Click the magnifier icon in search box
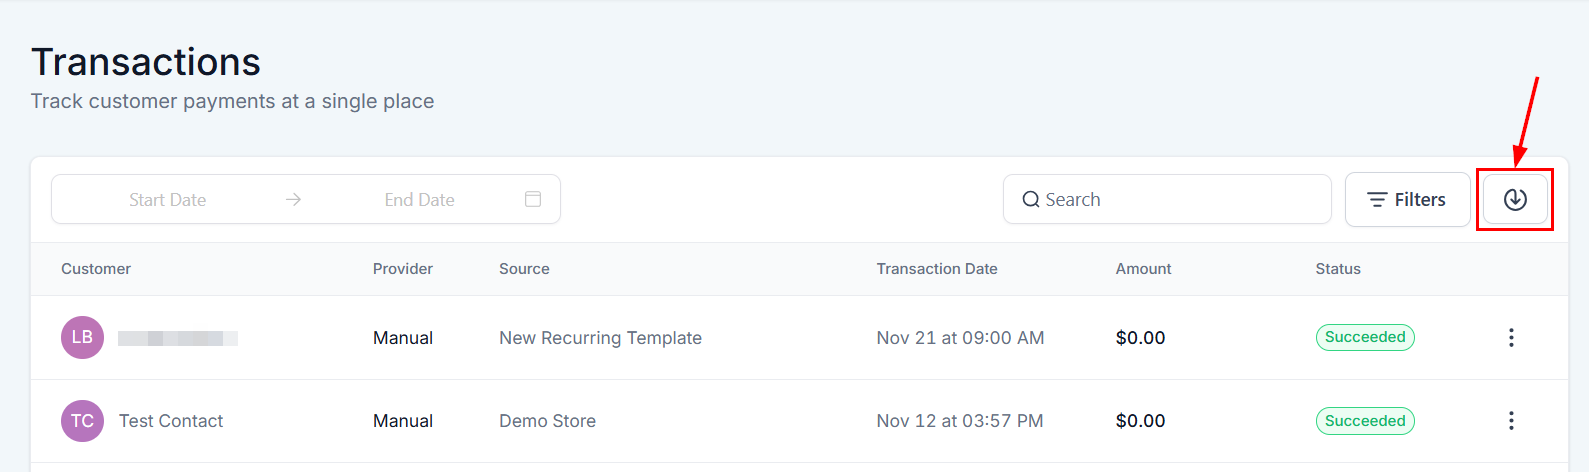This screenshot has height=472, width=1589. [x=1030, y=200]
